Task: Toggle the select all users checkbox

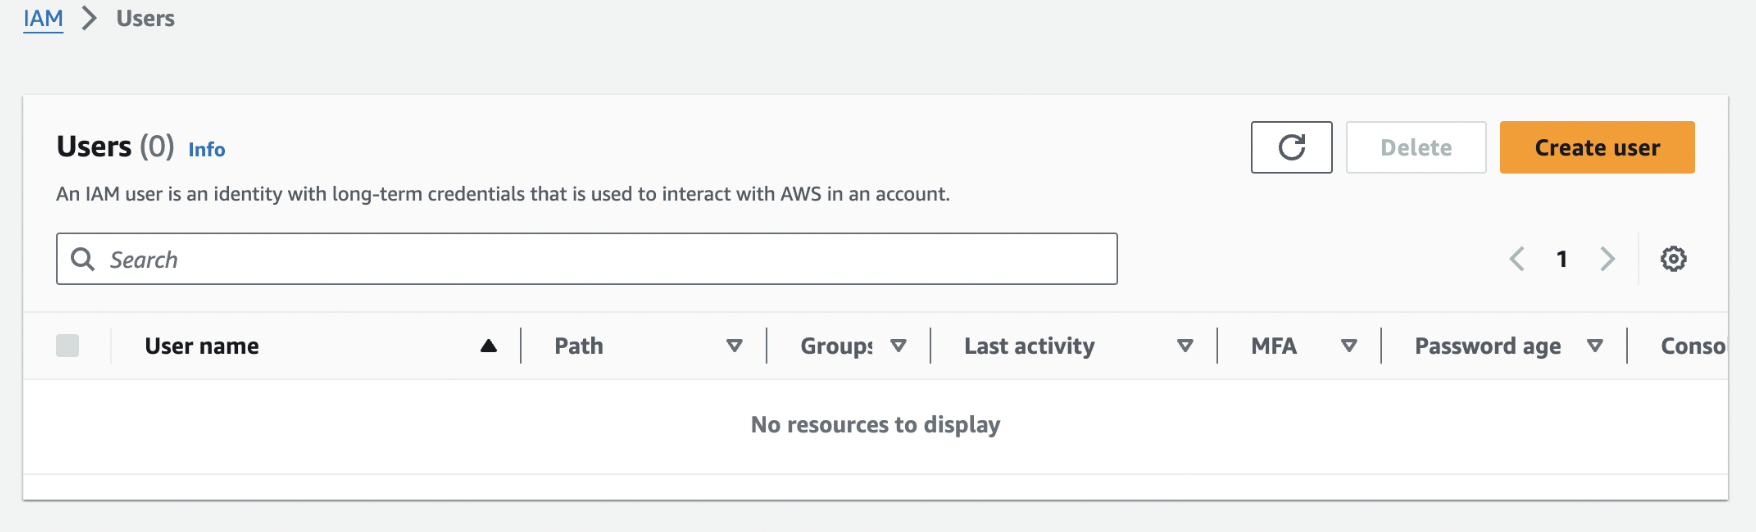Action: [x=68, y=345]
